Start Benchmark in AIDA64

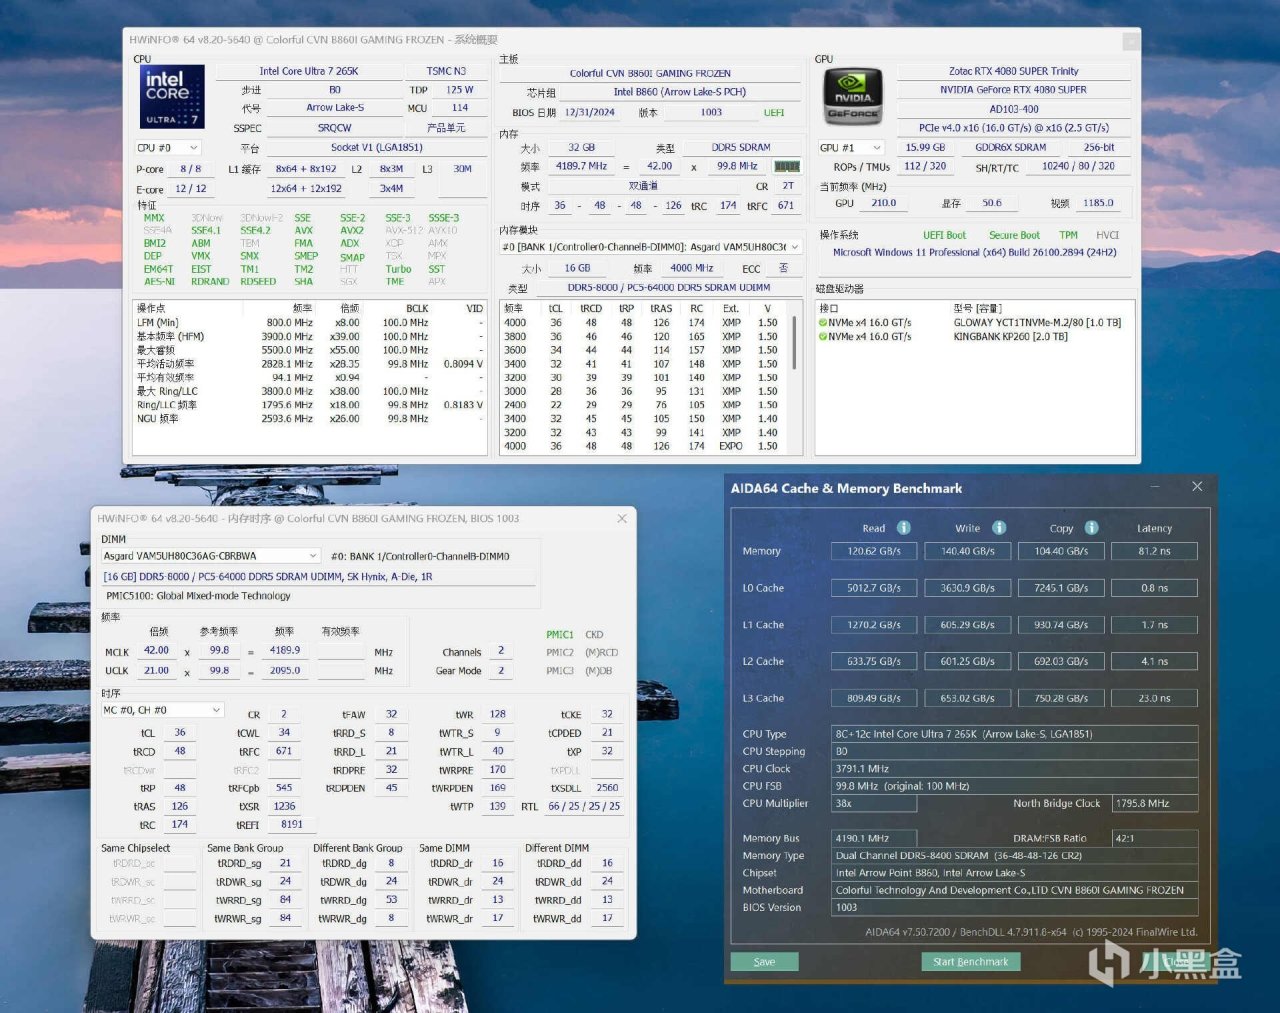[x=971, y=962]
